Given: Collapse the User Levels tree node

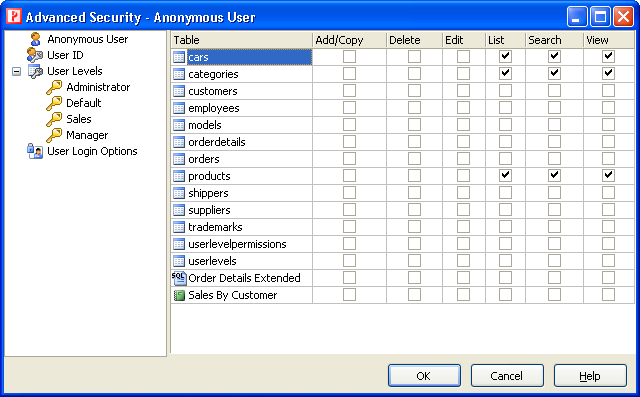Looking at the screenshot, I should [x=16, y=72].
